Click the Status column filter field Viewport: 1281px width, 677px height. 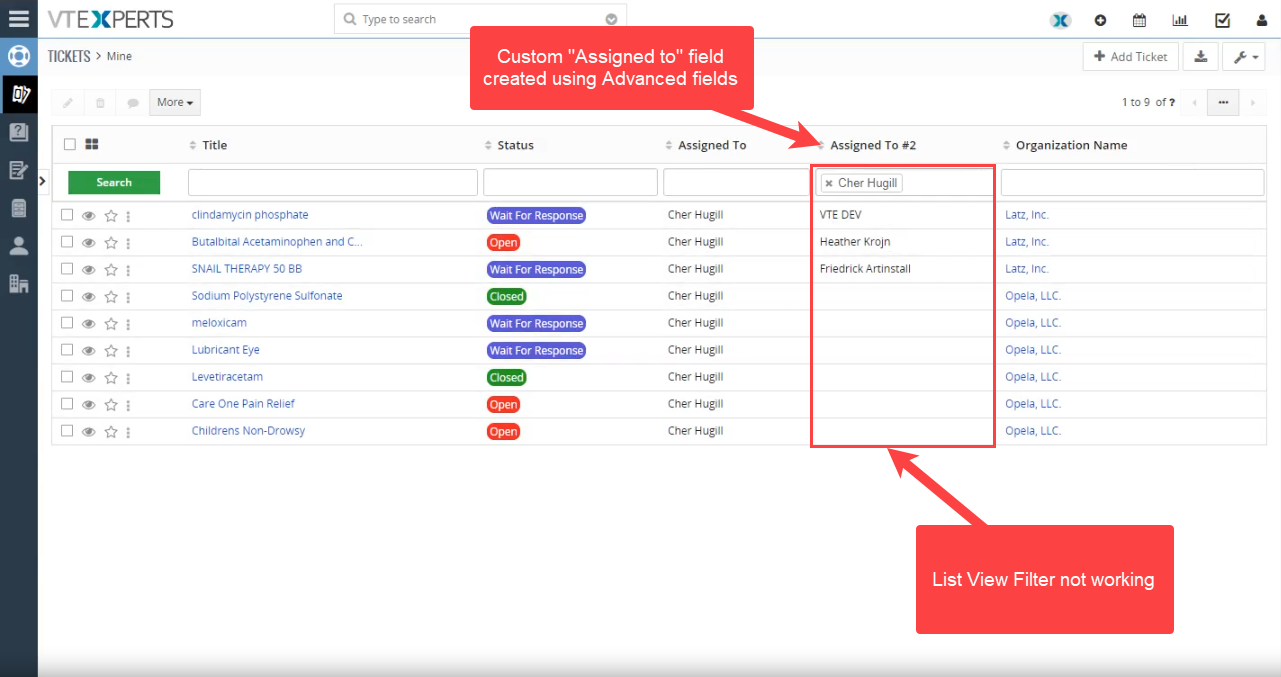[x=570, y=182]
